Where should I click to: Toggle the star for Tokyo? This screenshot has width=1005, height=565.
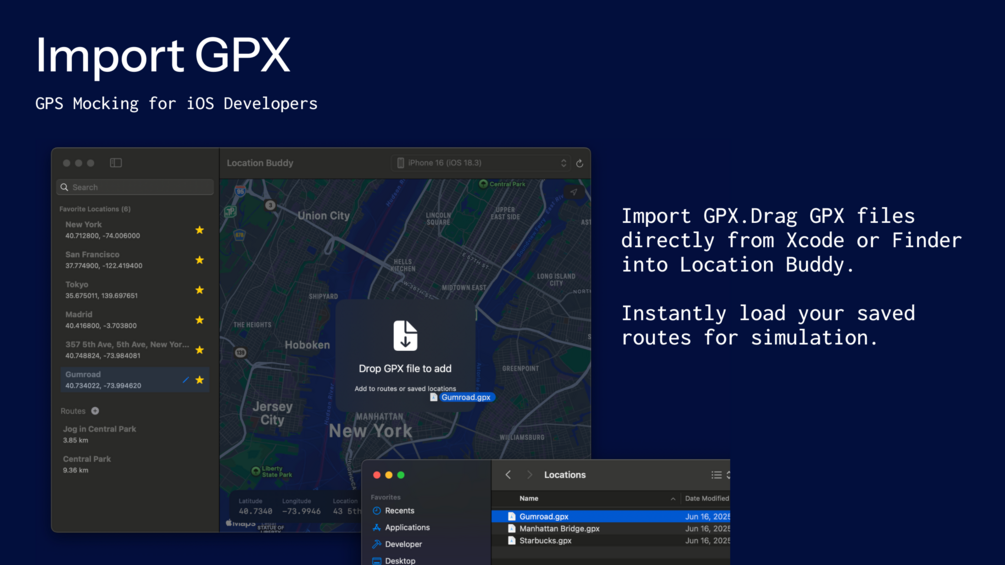pos(199,290)
